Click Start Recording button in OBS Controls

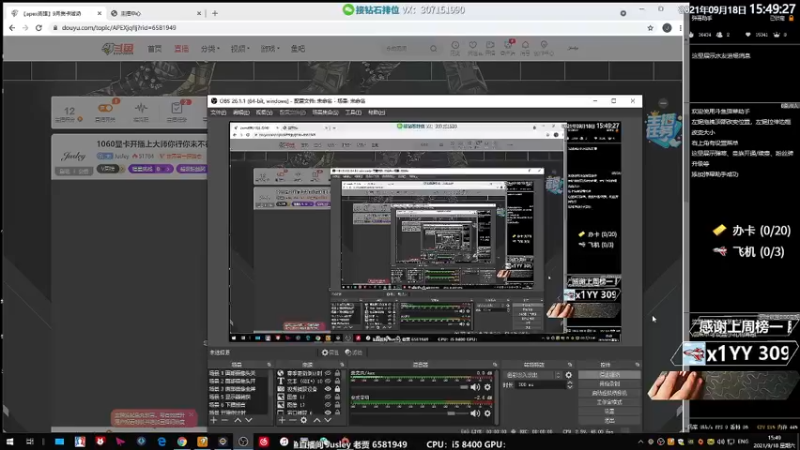pos(609,384)
